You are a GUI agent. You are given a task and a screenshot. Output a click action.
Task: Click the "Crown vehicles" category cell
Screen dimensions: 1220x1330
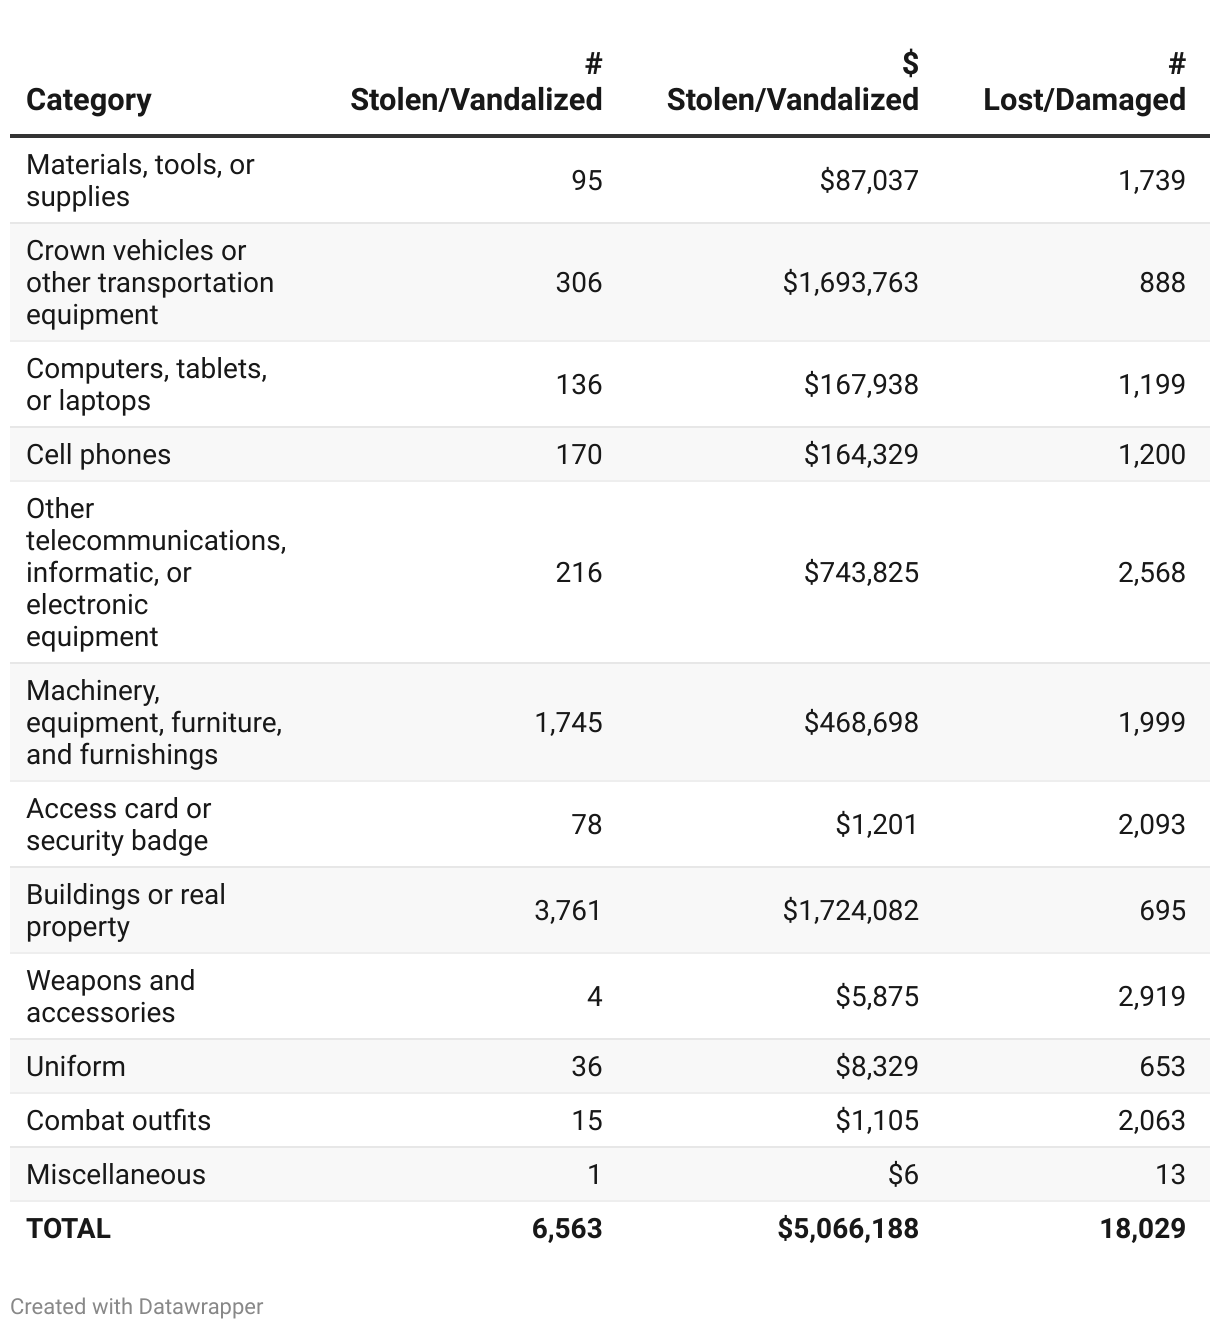150,282
